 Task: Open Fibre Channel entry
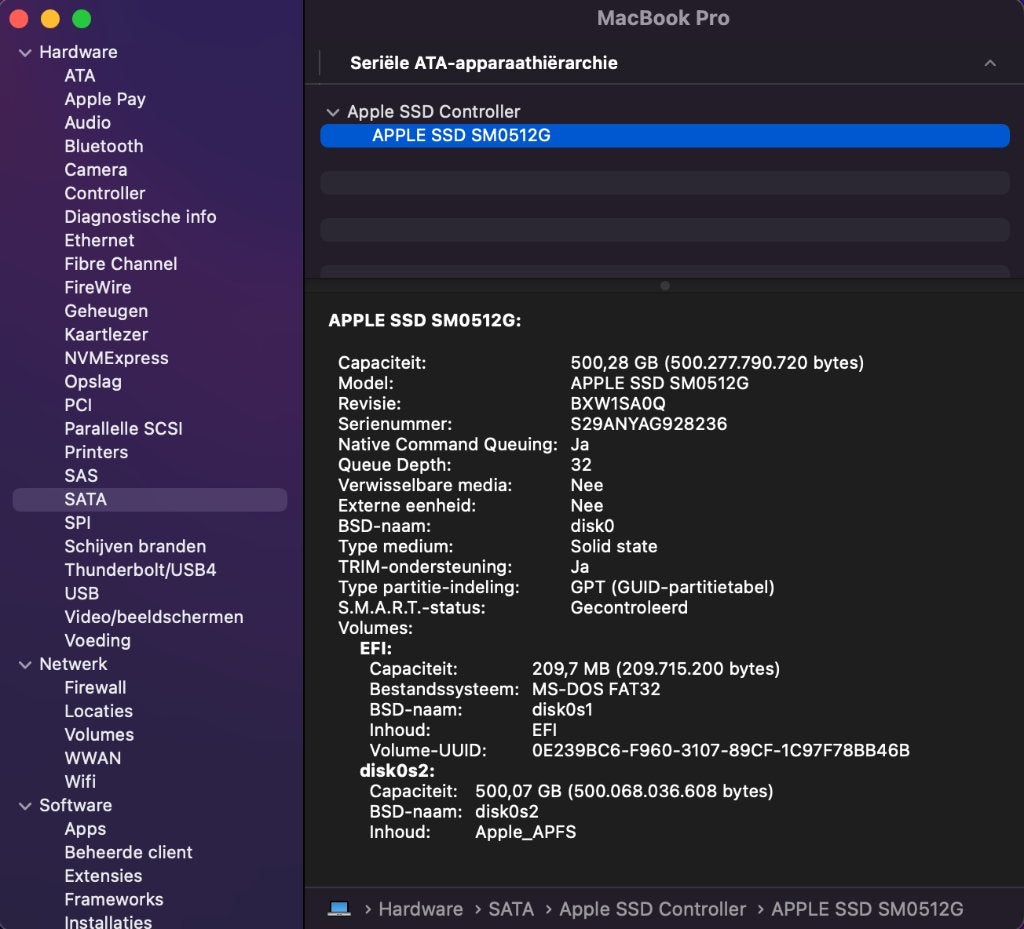121,264
